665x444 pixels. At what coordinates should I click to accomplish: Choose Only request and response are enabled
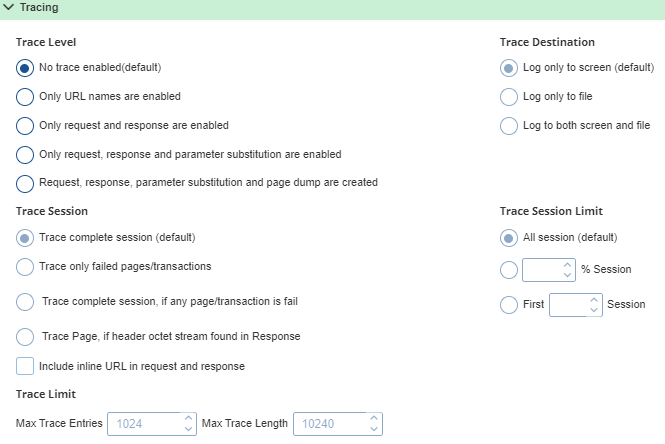click(26, 126)
